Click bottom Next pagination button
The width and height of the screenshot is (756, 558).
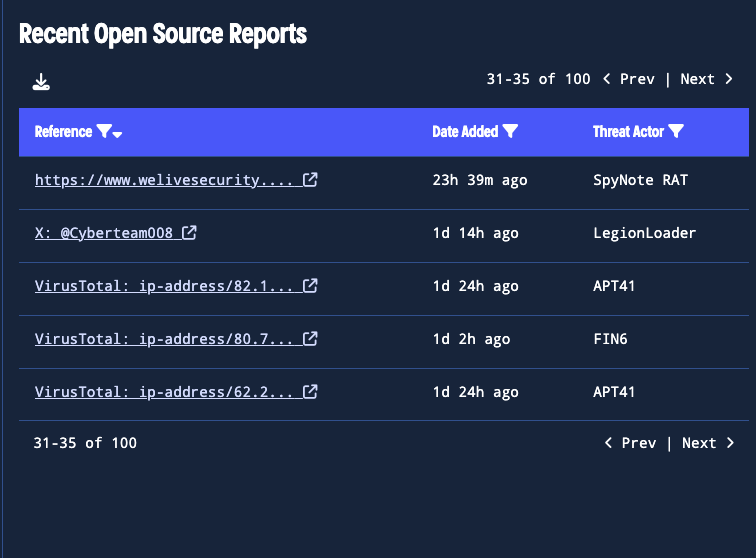tap(699, 443)
